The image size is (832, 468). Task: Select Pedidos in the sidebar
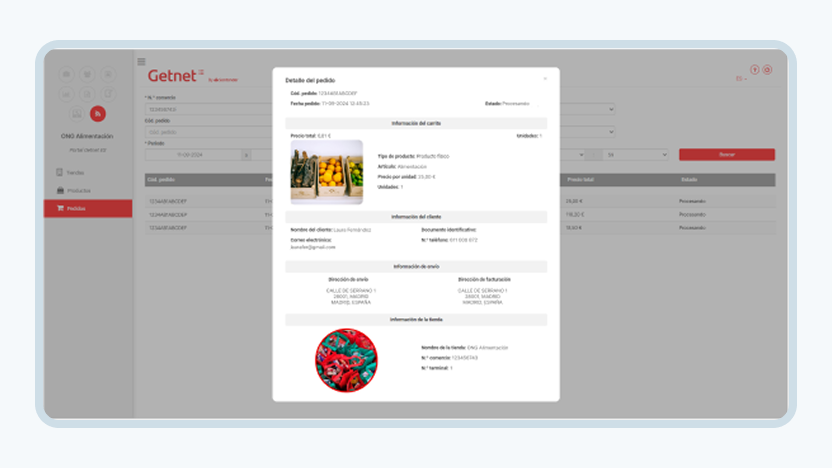click(88, 209)
